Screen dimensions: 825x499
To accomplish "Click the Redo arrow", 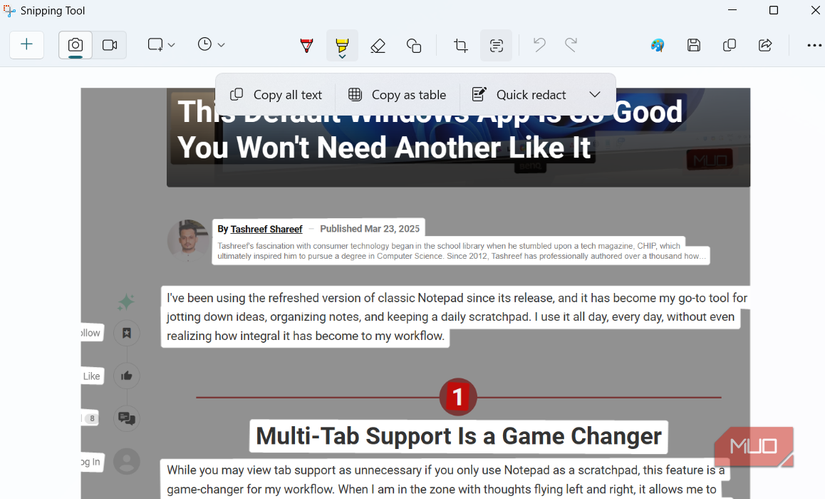I will [571, 45].
